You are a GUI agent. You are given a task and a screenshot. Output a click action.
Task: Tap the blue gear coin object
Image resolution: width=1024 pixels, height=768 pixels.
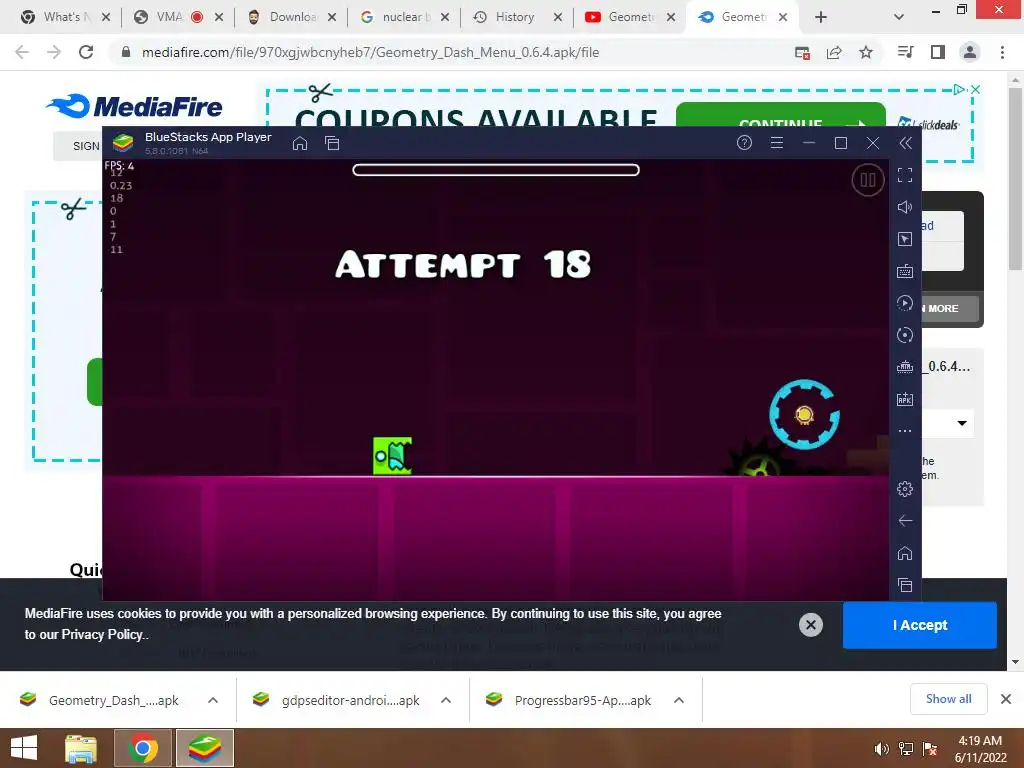[804, 414]
